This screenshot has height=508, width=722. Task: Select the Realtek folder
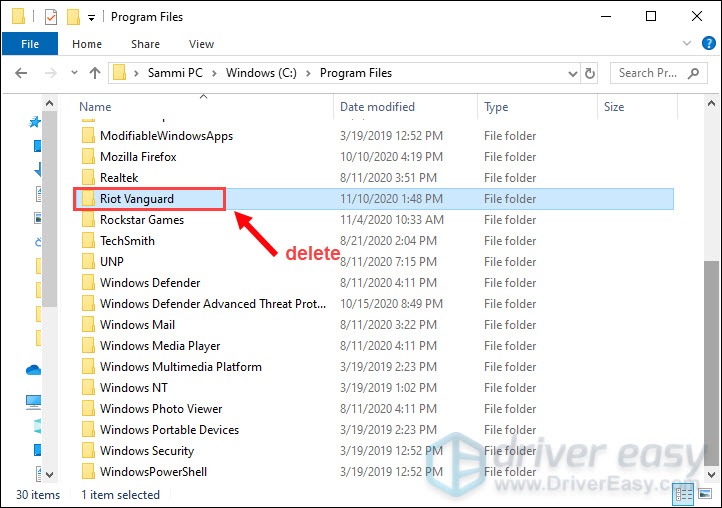(119, 178)
